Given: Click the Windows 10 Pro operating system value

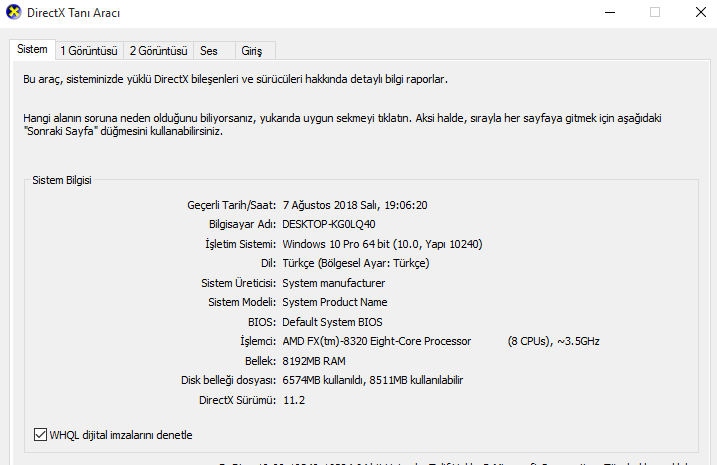Looking at the screenshot, I should pyautogui.click(x=383, y=244).
